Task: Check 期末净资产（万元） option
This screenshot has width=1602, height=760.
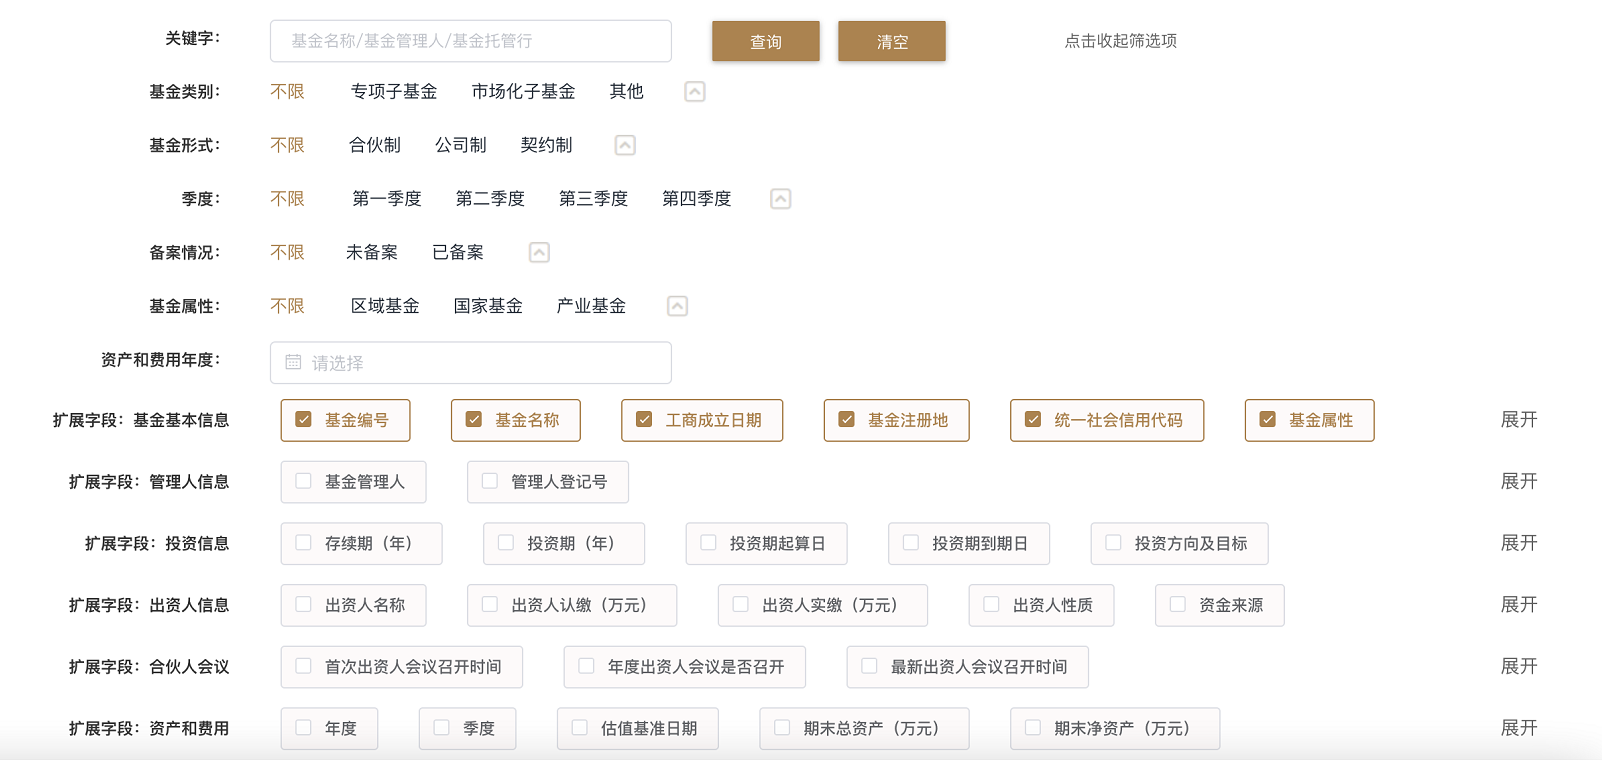Action: click(x=1033, y=728)
